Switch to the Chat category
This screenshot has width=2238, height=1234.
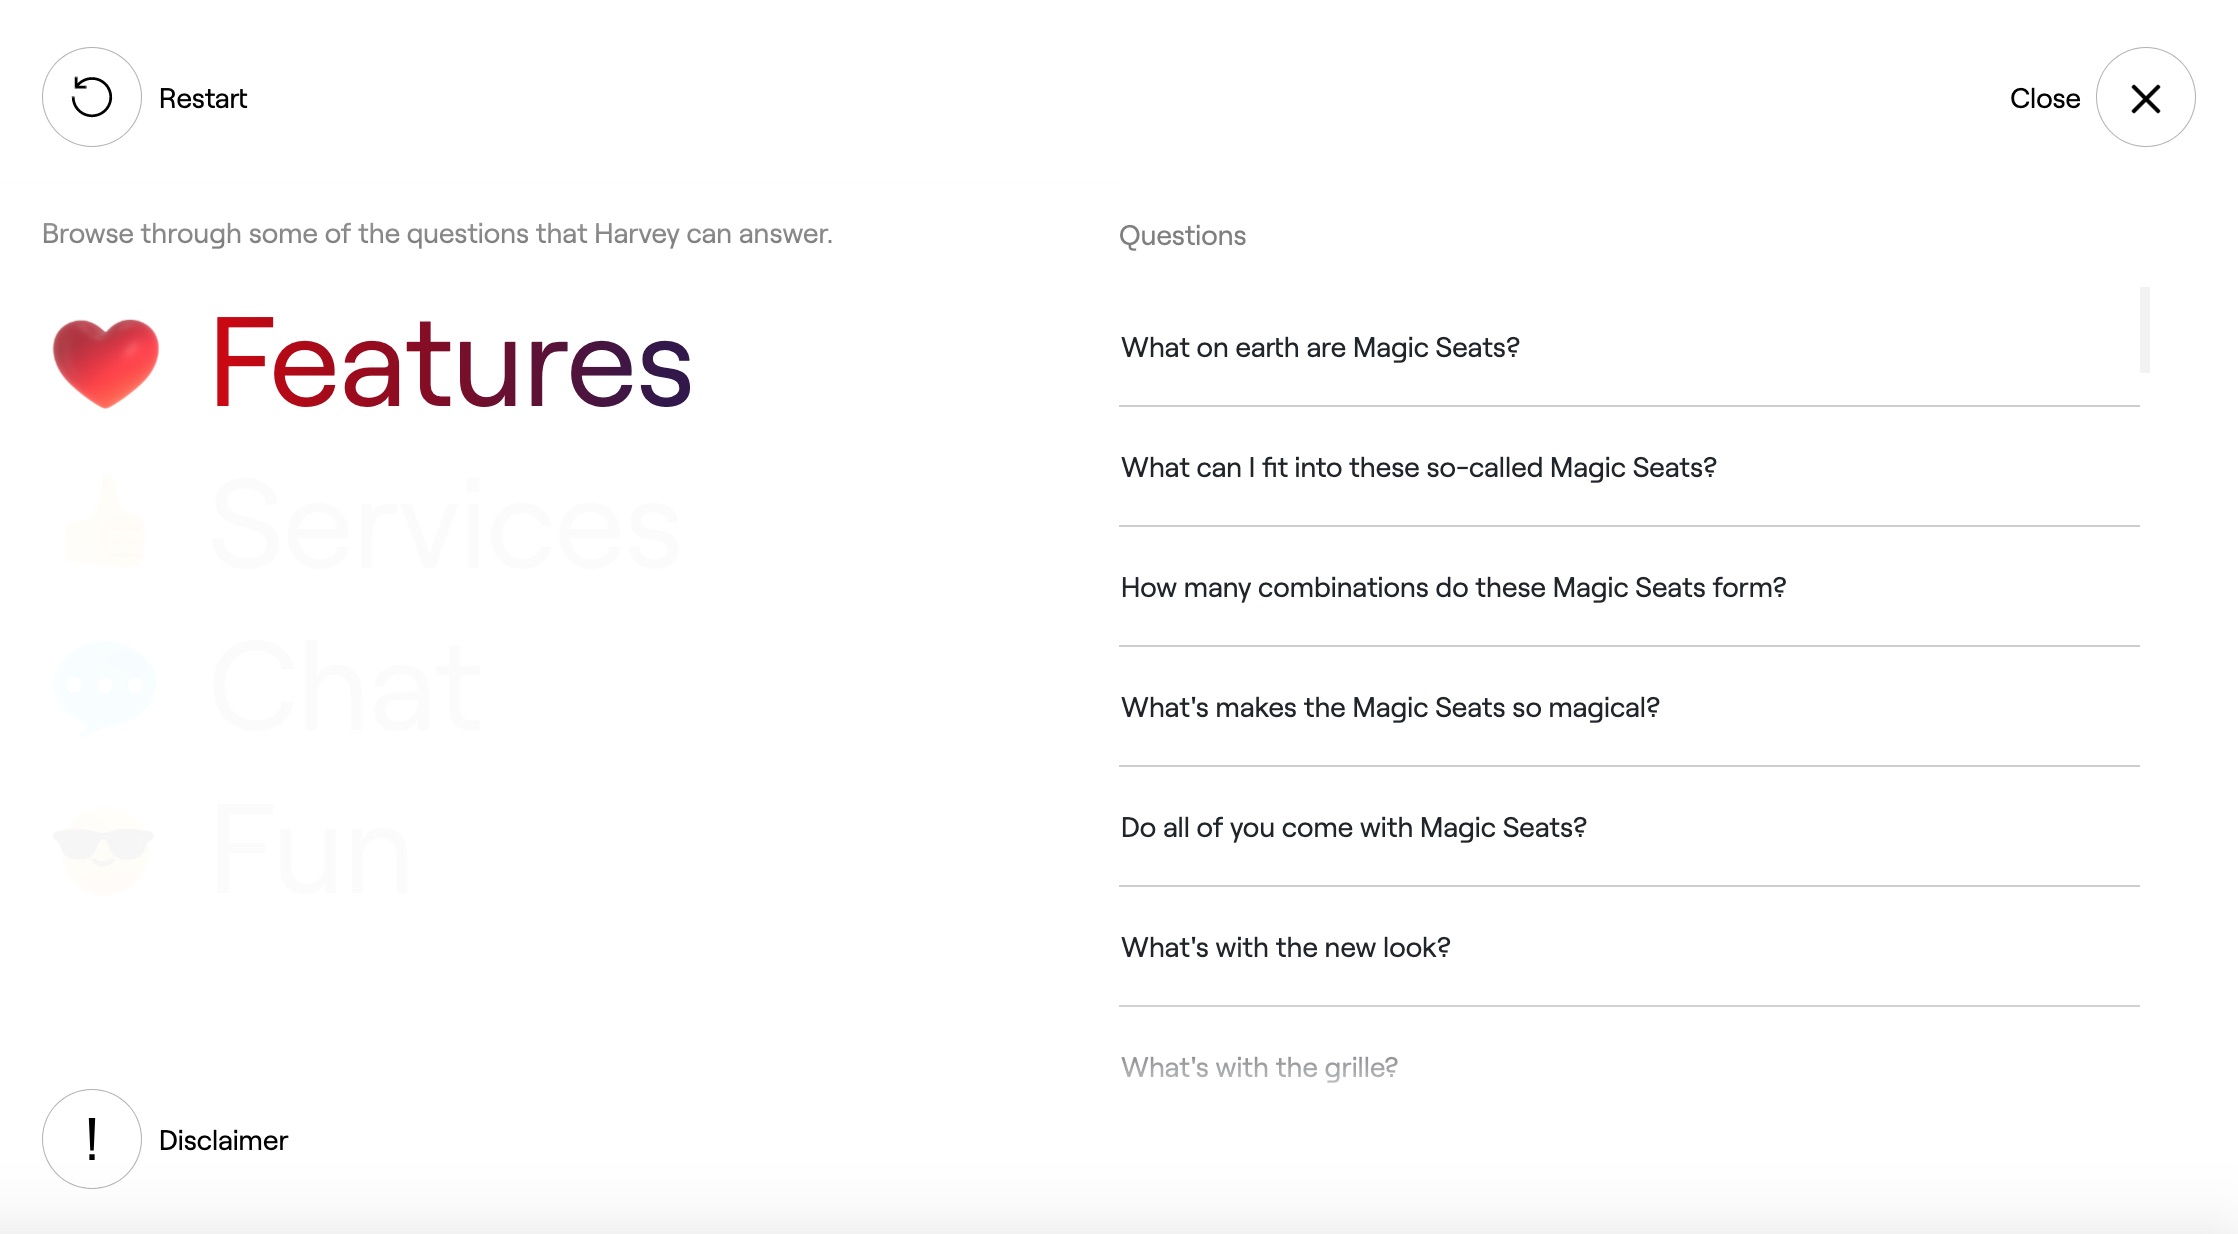pos(346,688)
